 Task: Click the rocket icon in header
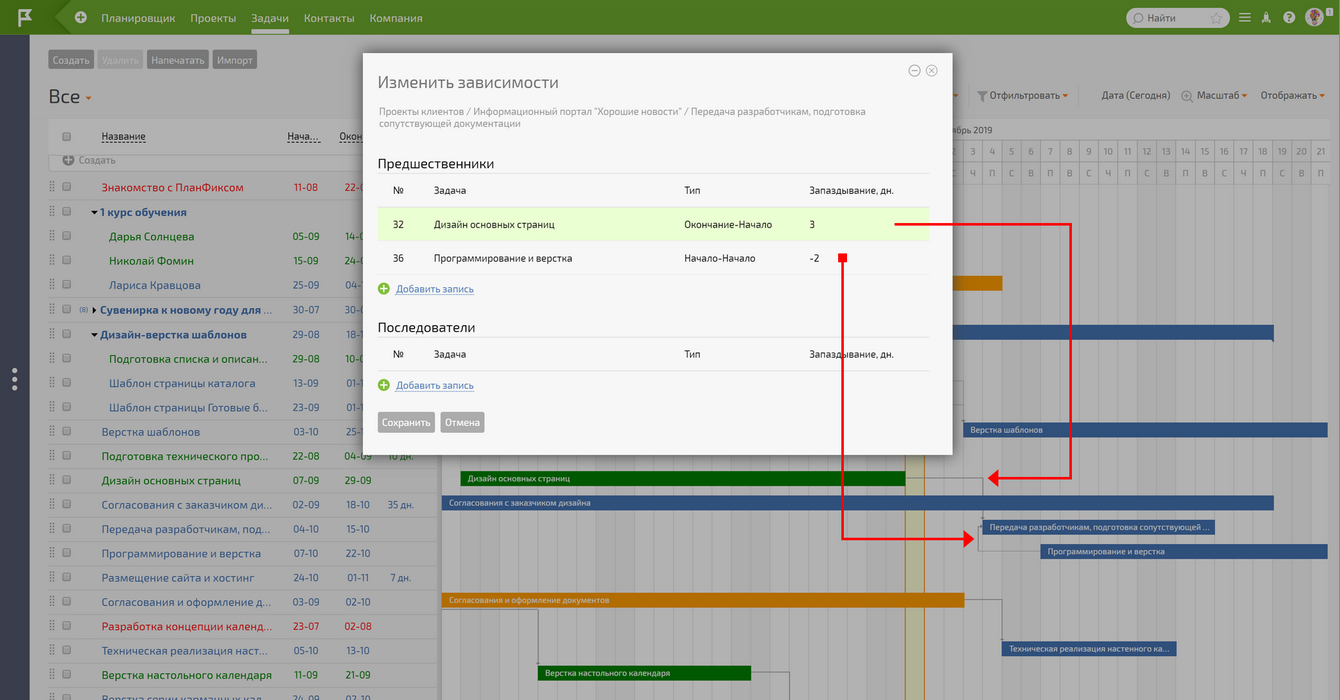point(1267,18)
